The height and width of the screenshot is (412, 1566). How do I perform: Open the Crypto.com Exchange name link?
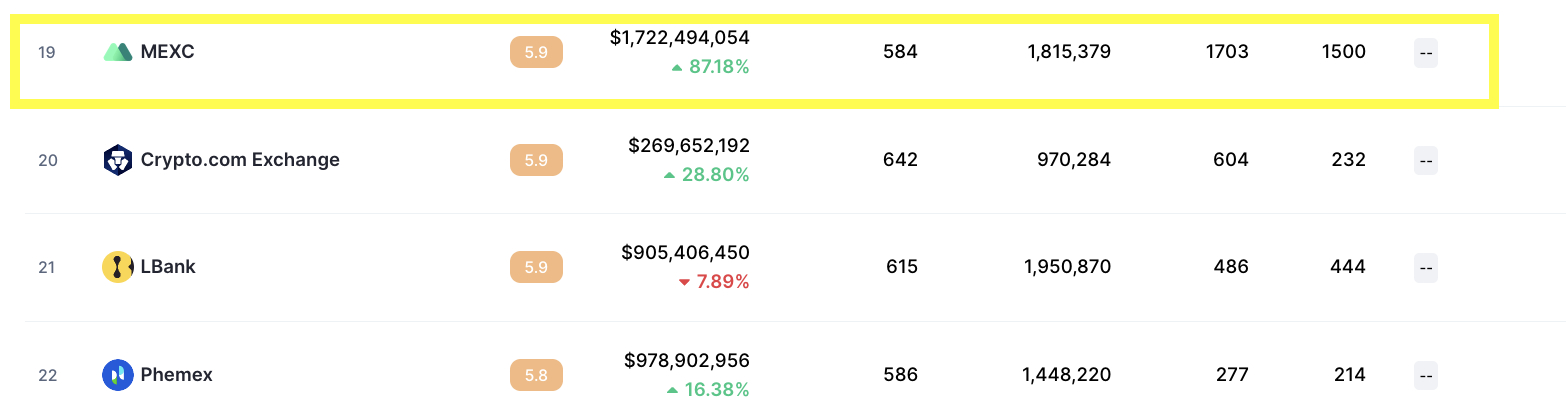pos(240,160)
